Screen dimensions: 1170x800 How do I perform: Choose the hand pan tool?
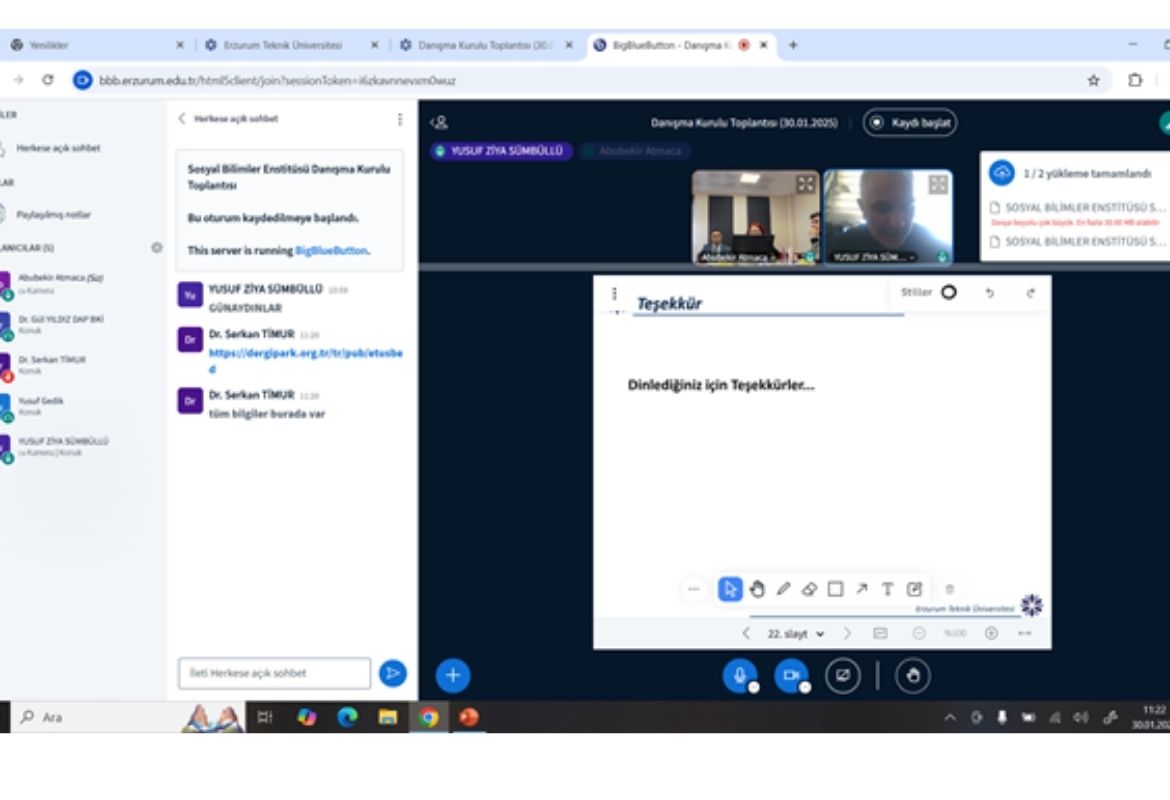[758, 589]
